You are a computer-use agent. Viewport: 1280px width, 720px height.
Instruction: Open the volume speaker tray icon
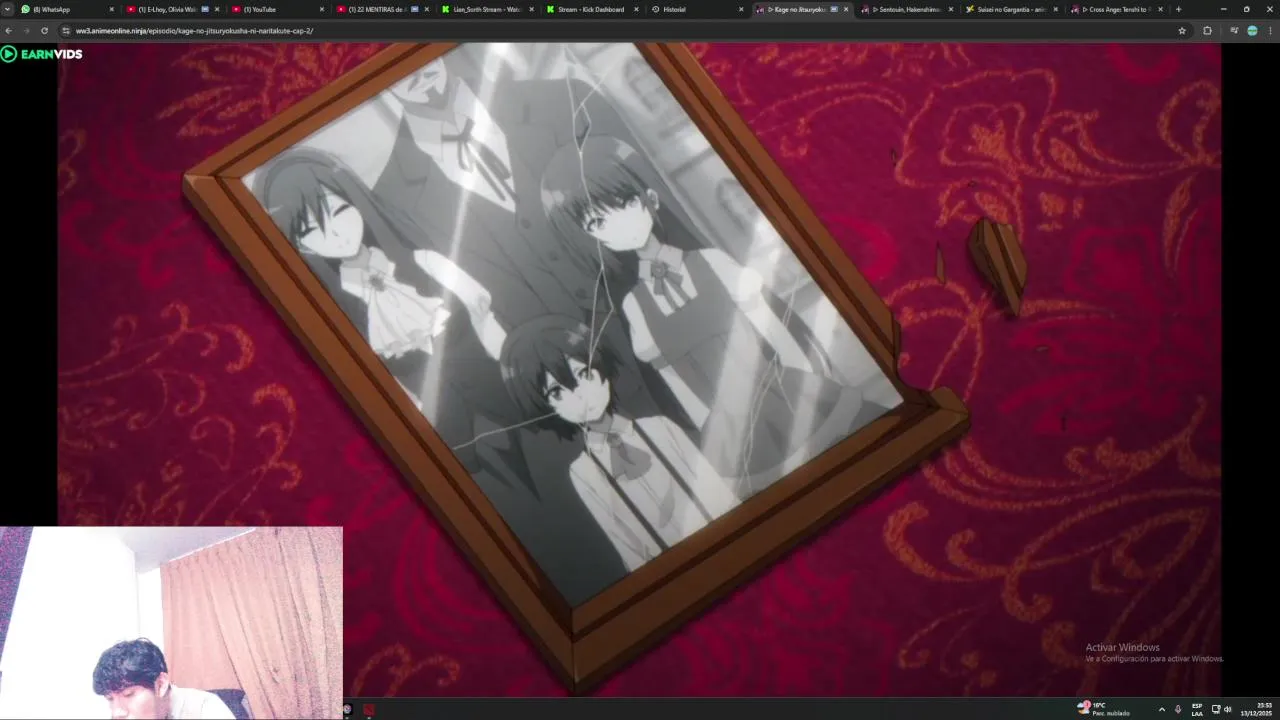tap(1228, 709)
